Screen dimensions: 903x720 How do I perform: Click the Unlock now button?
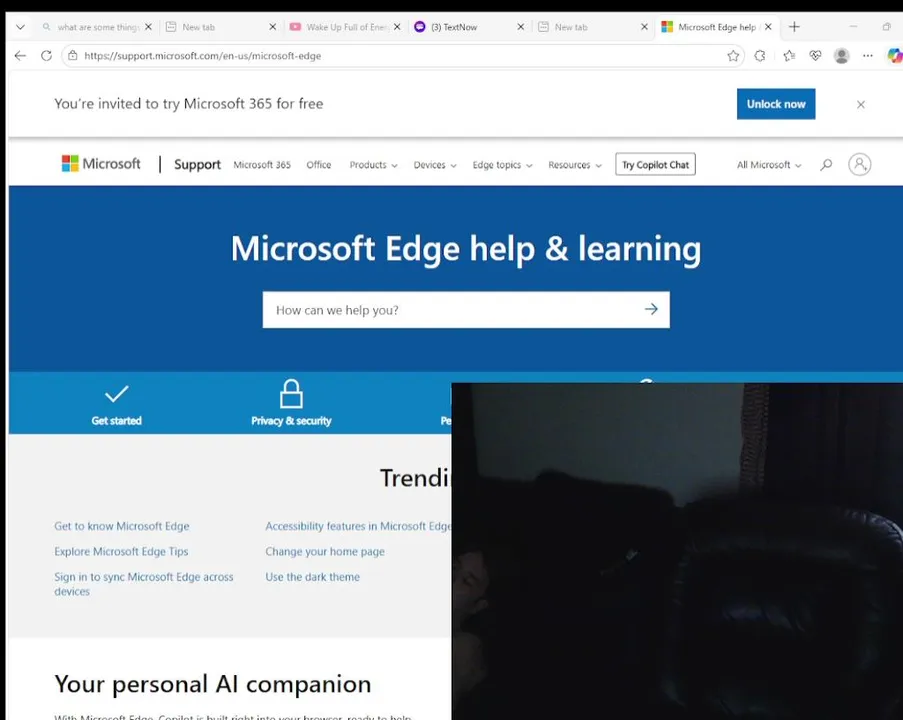[776, 104]
